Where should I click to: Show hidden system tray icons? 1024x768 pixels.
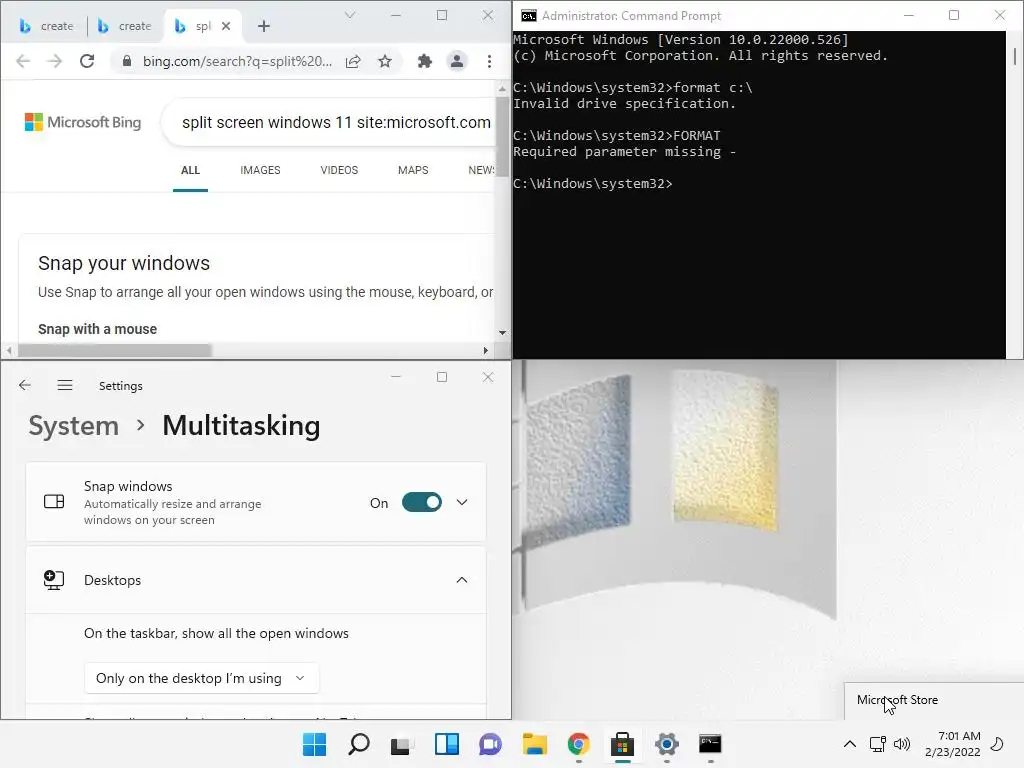(x=850, y=744)
